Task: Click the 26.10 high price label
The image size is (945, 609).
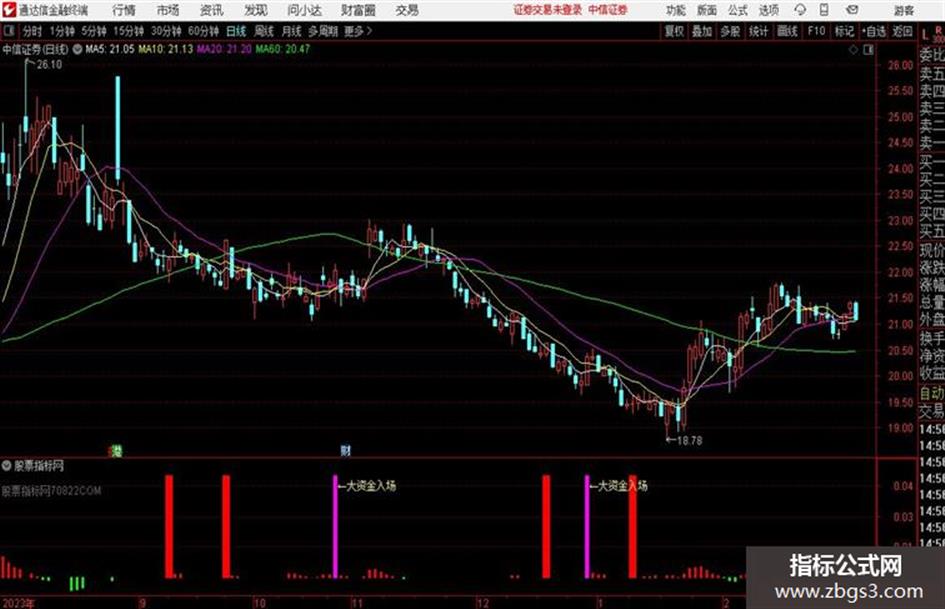Action: pyautogui.click(x=49, y=65)
